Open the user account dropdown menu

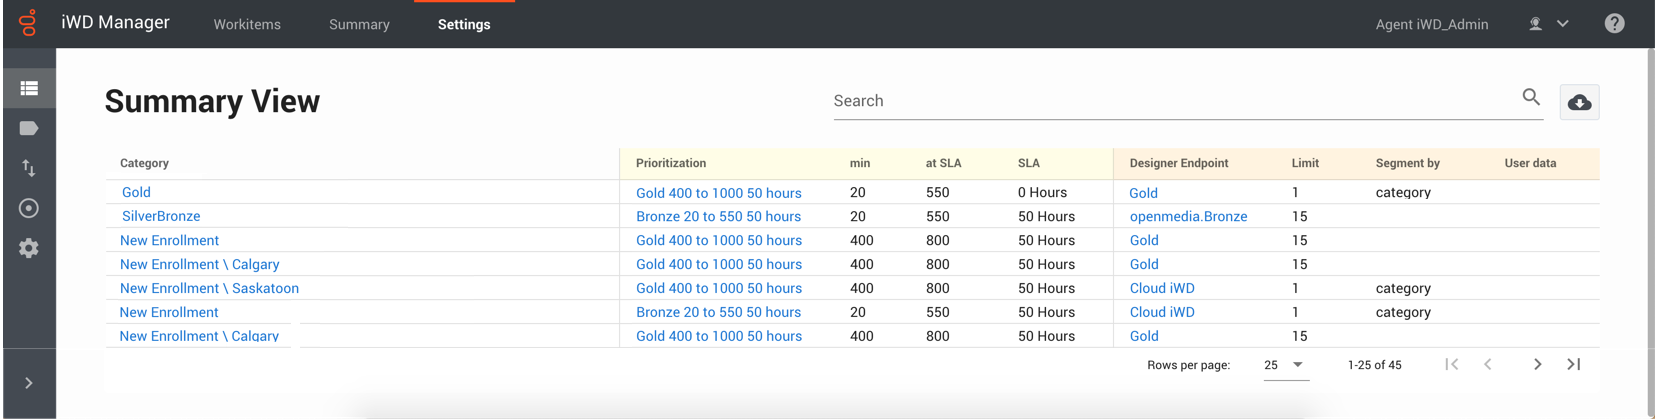point(1549,24)
